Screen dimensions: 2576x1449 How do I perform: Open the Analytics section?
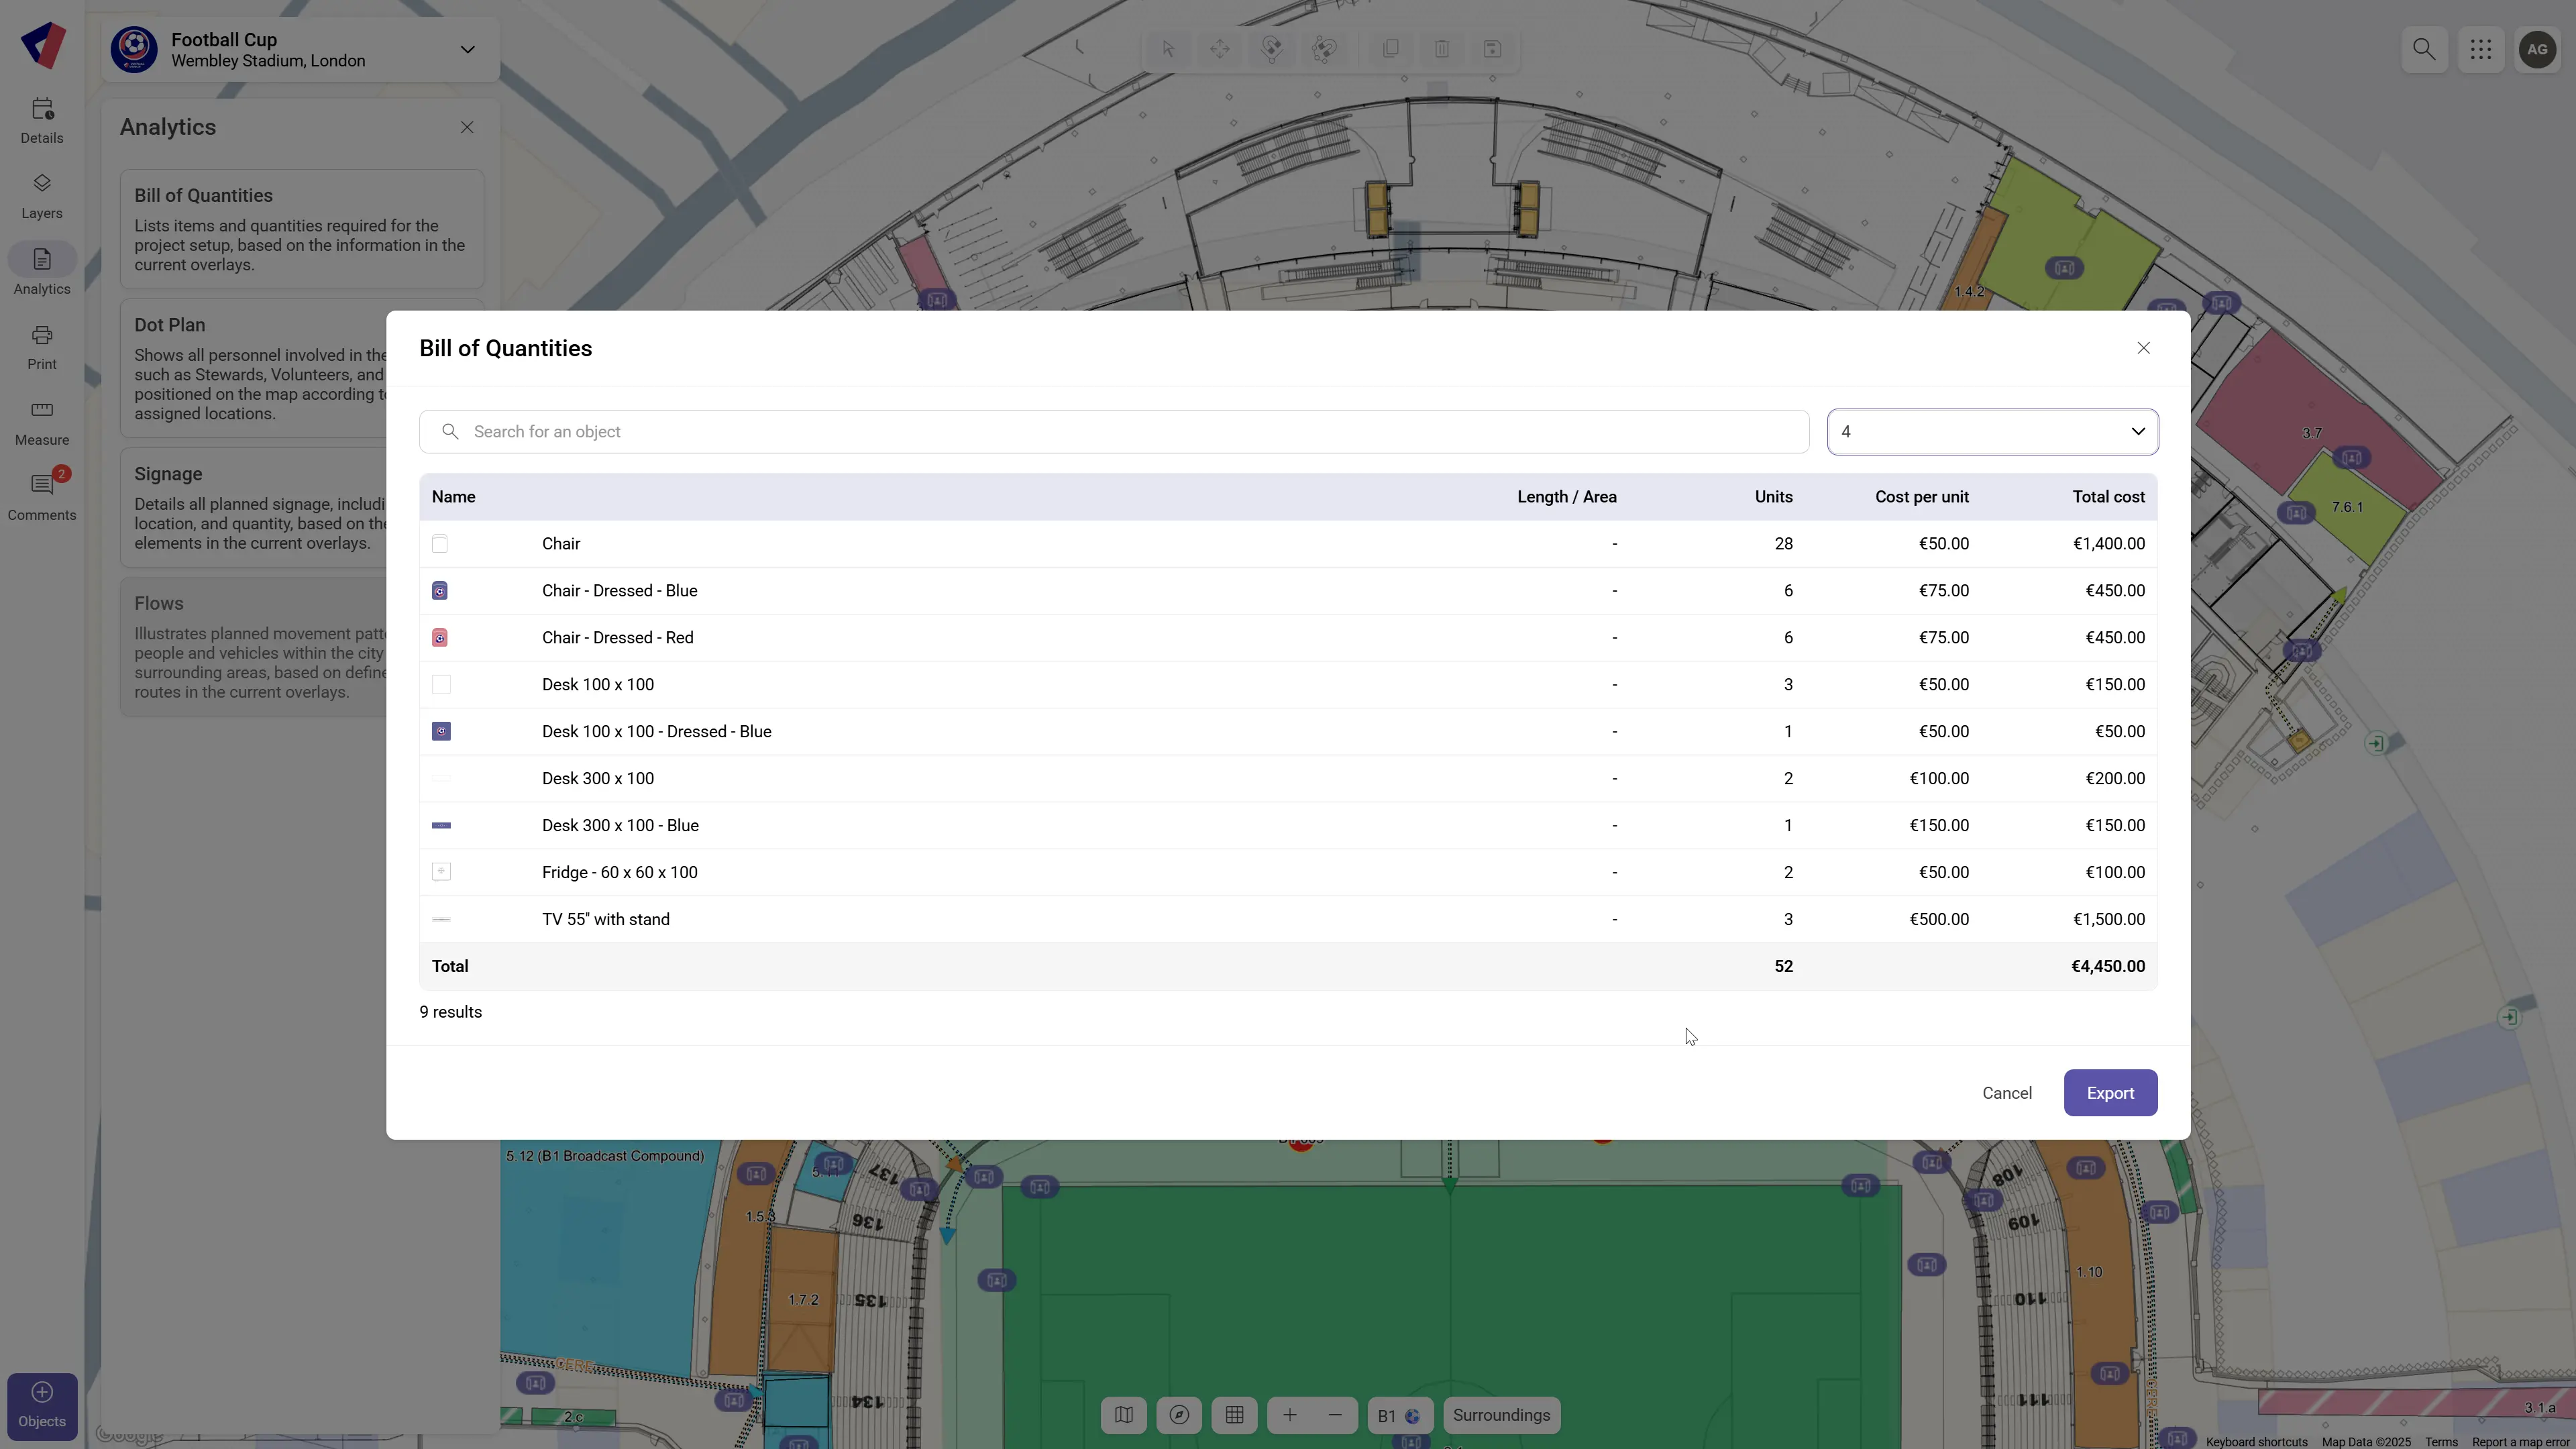tap(41, 271)
